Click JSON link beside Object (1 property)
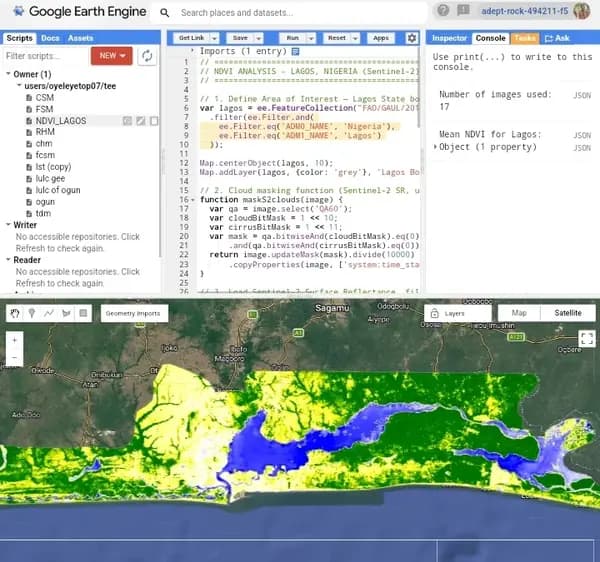This screenshot has width=600, height=562. coord(582,148)
